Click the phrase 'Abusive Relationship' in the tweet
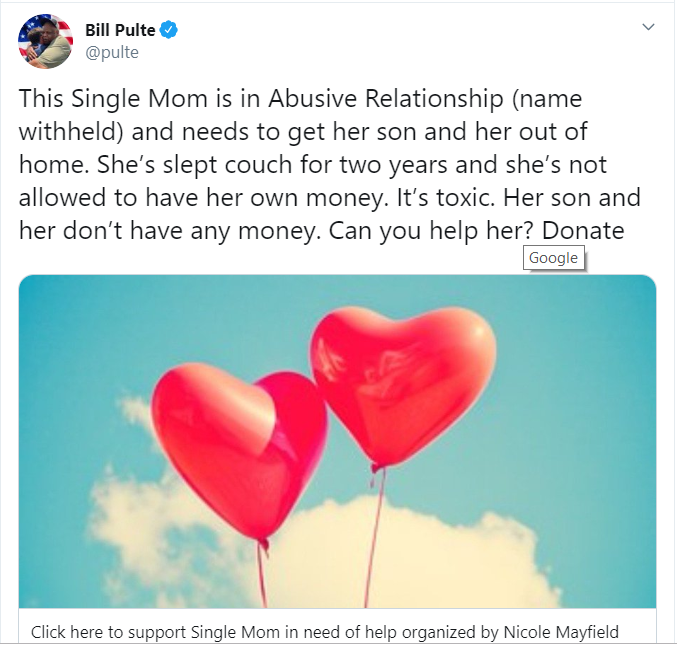 386,98
